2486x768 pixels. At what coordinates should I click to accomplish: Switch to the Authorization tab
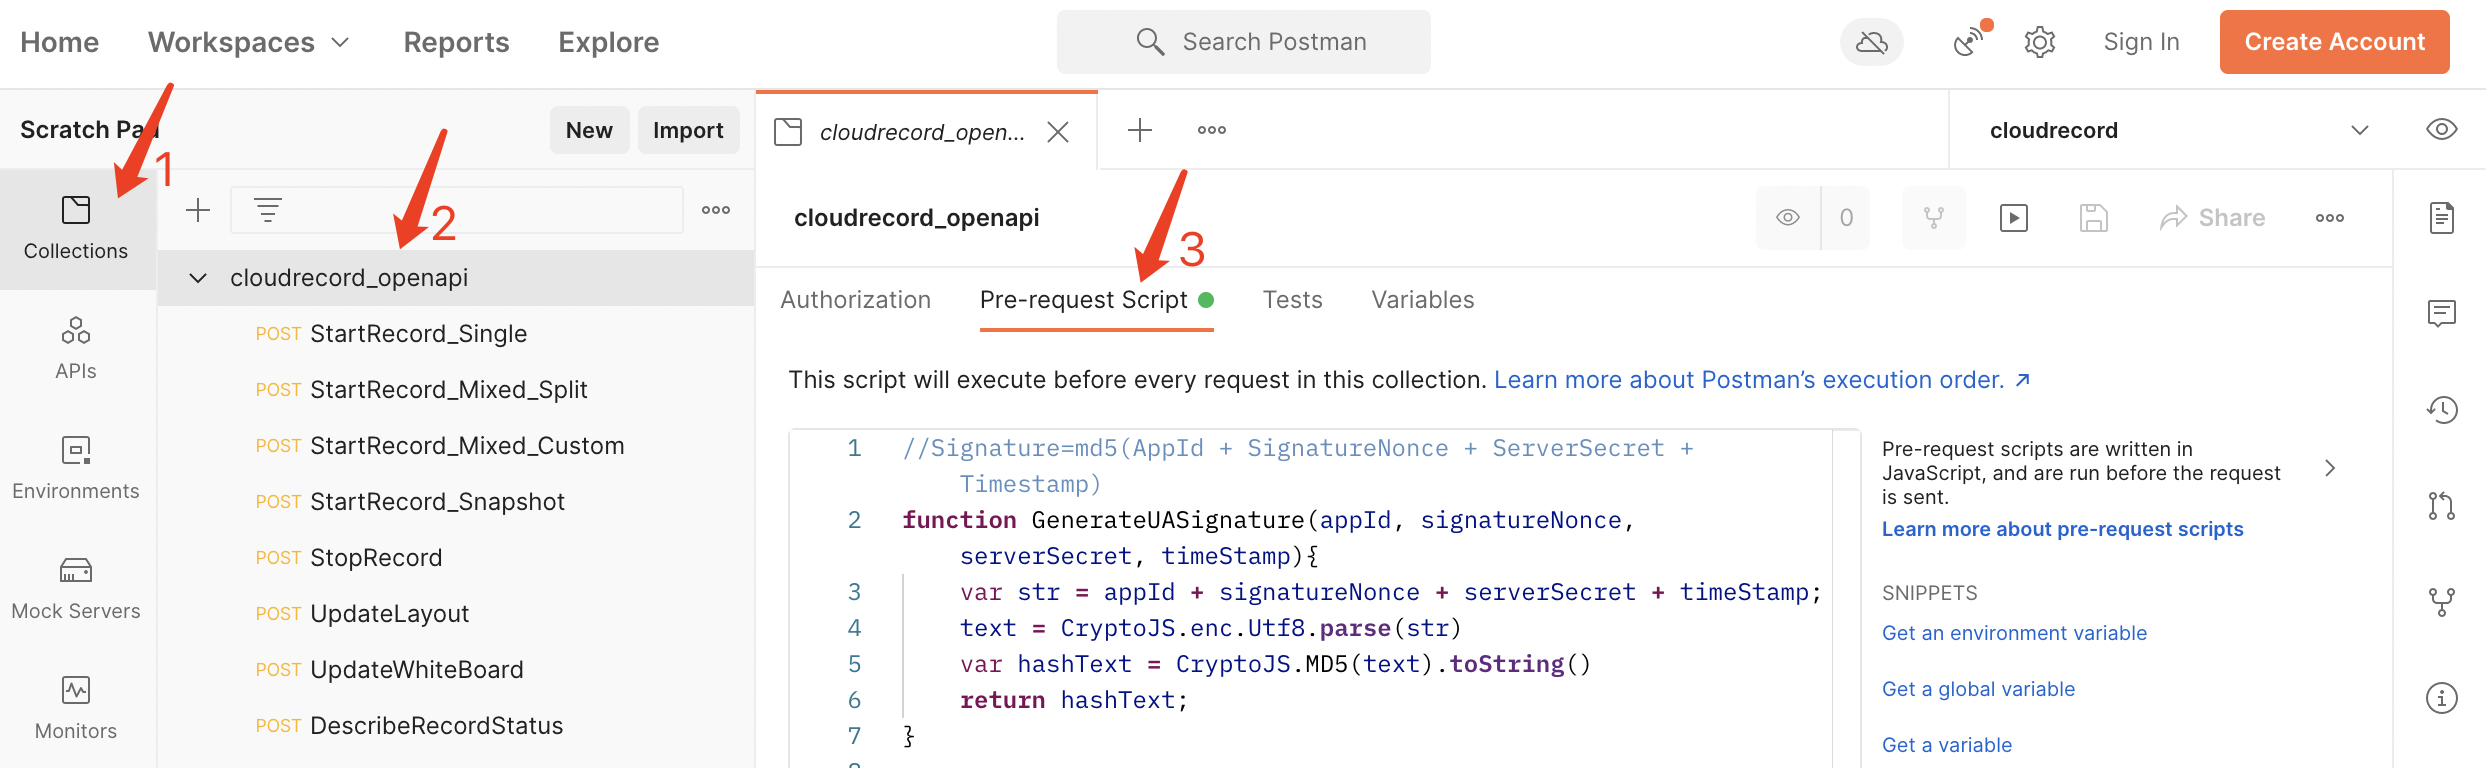point(856,300)
